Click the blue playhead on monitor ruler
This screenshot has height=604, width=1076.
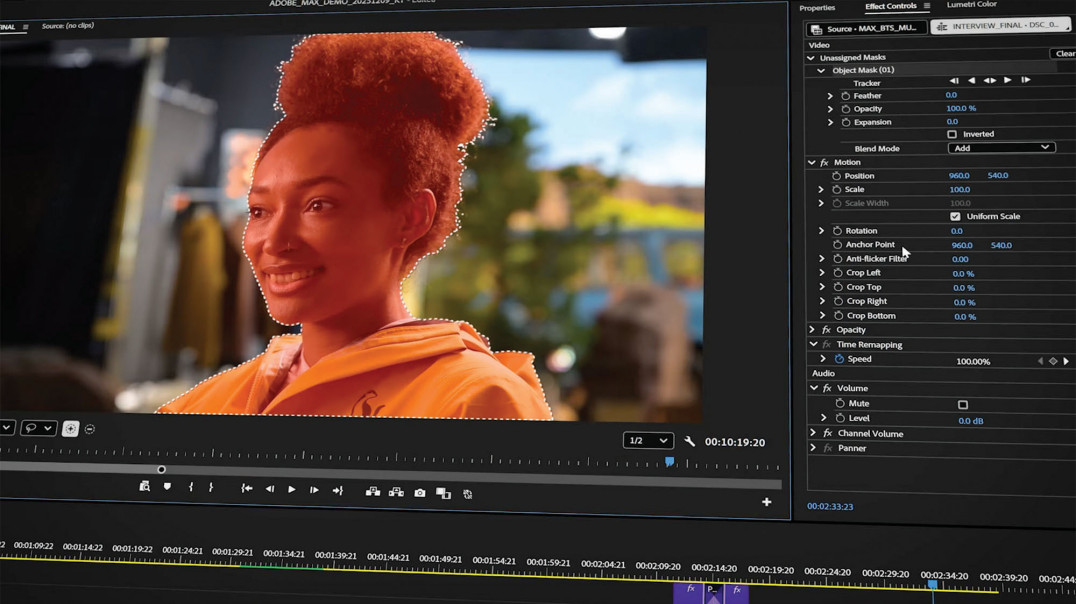[669, 462]
